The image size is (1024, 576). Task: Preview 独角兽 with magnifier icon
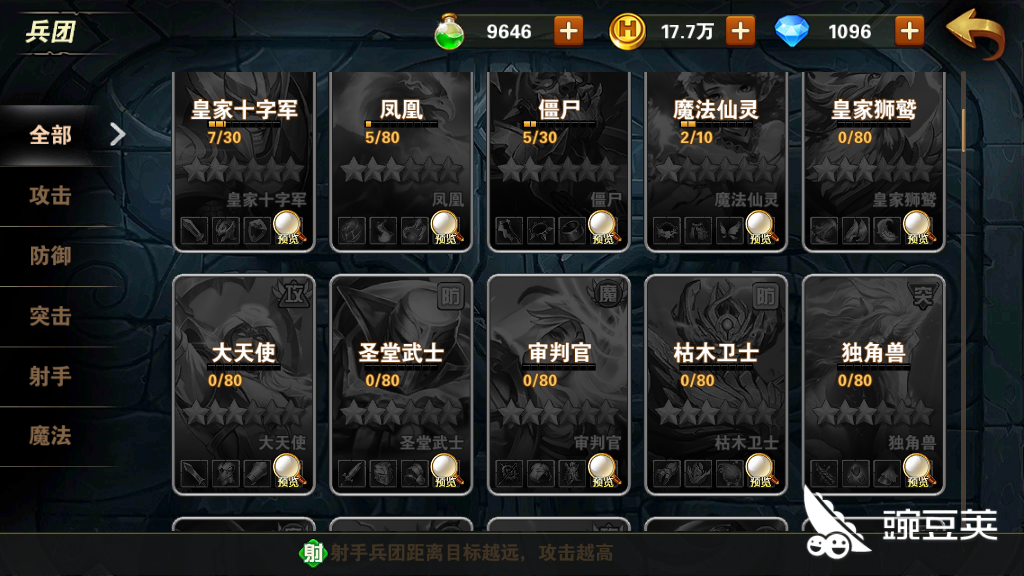918,471
